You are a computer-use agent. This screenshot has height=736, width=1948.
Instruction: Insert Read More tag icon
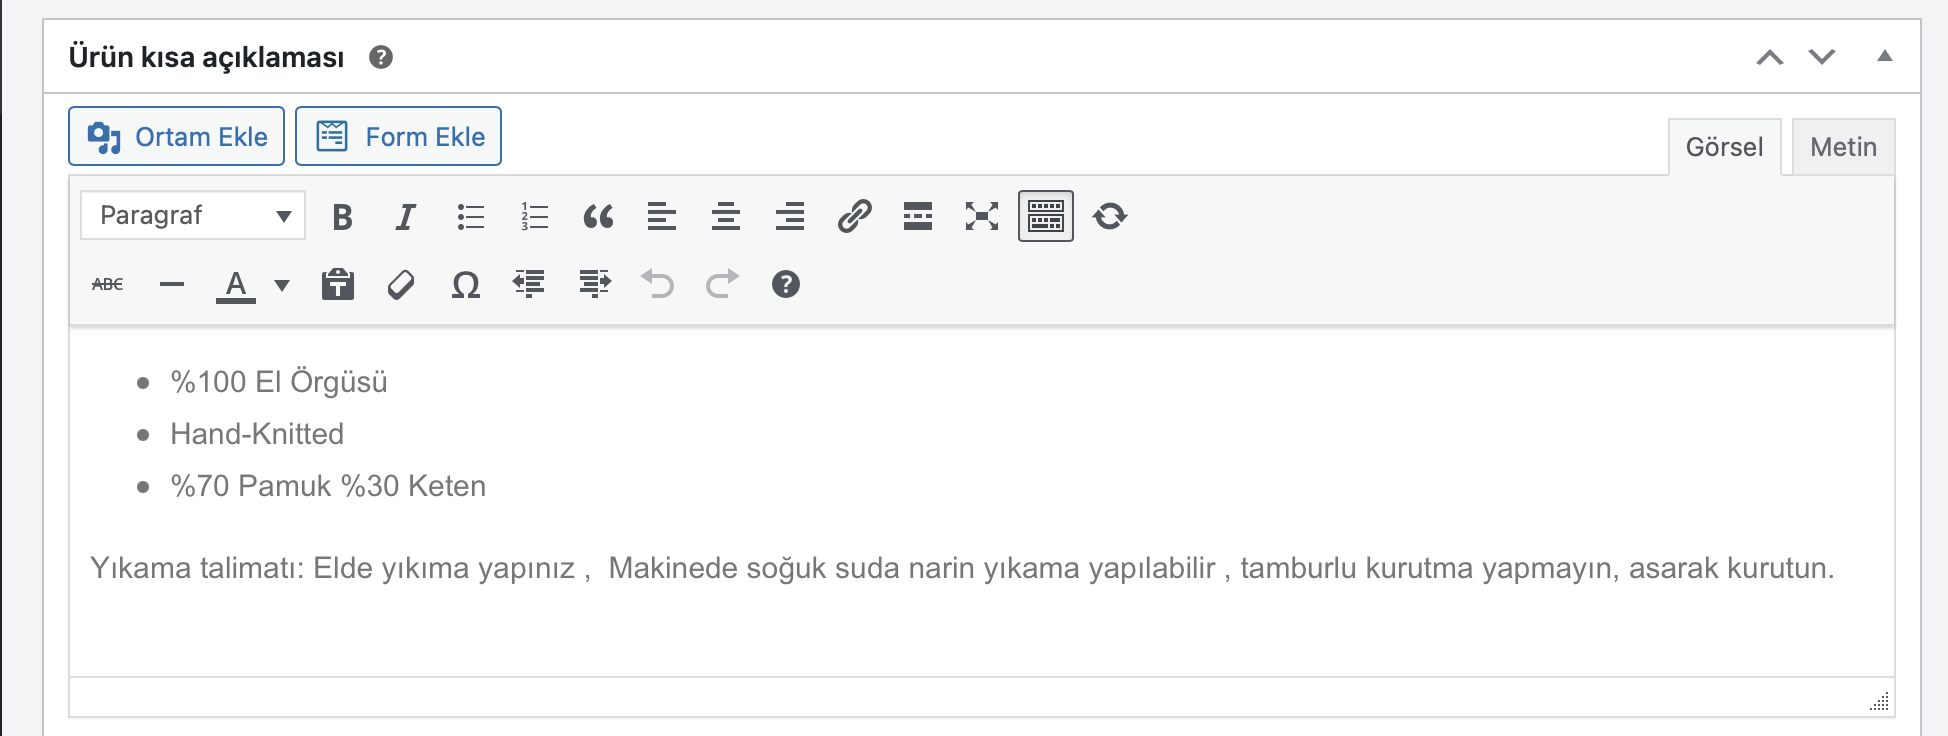(918, 216)
